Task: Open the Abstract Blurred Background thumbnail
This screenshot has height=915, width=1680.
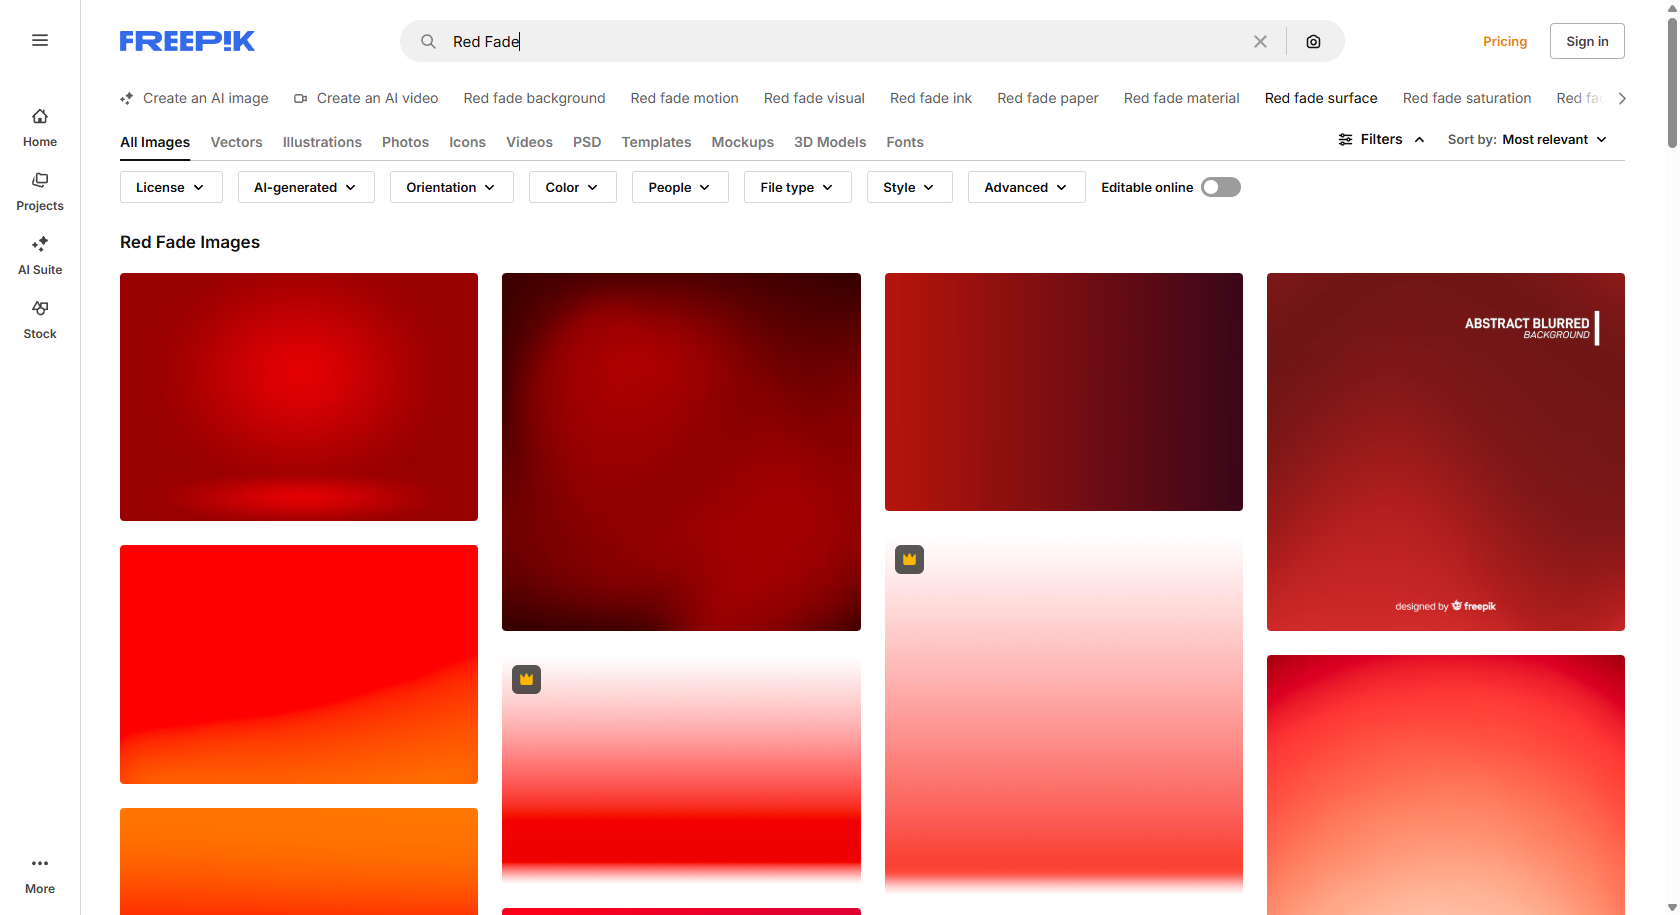Action: [1445, 451]
